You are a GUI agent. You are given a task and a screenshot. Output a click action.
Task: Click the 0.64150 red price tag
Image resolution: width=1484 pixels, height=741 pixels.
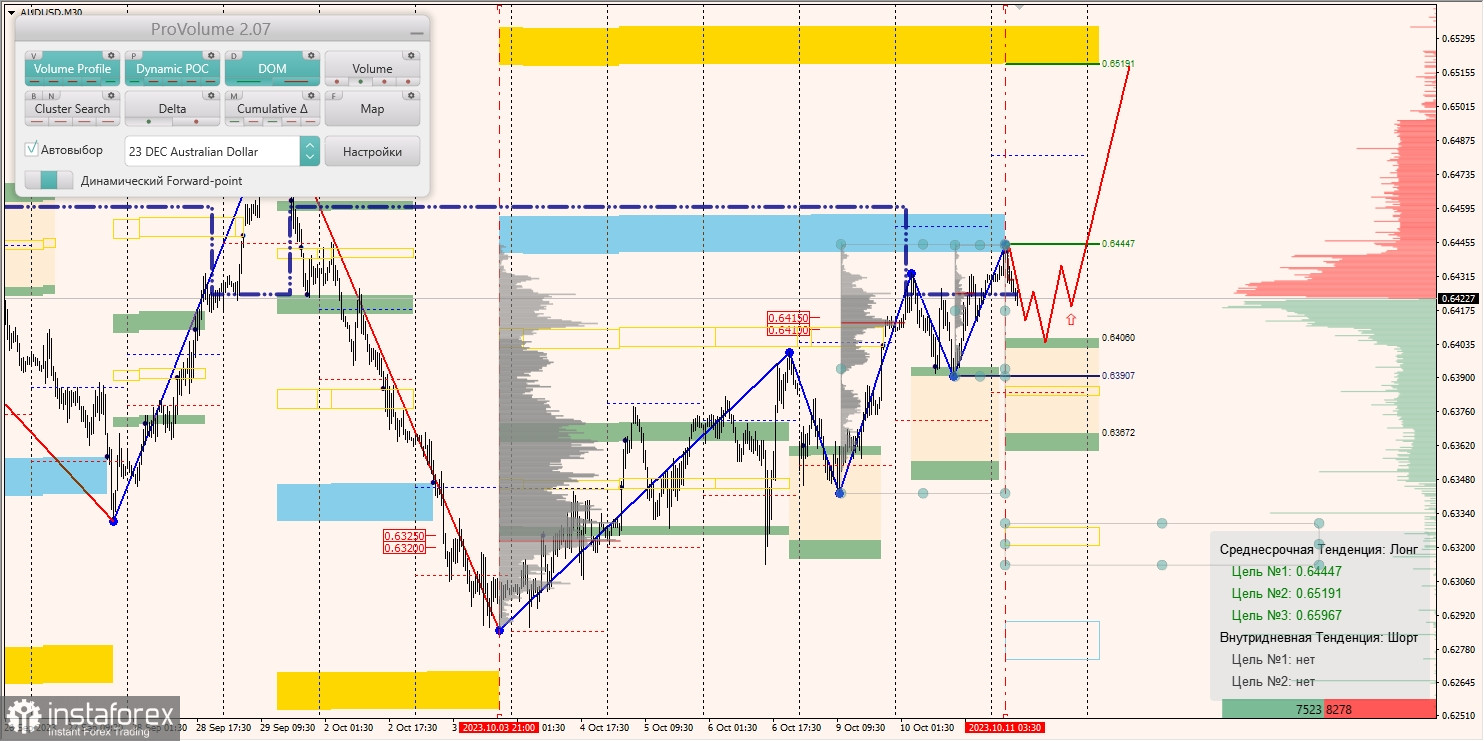[x=787, y=318]
